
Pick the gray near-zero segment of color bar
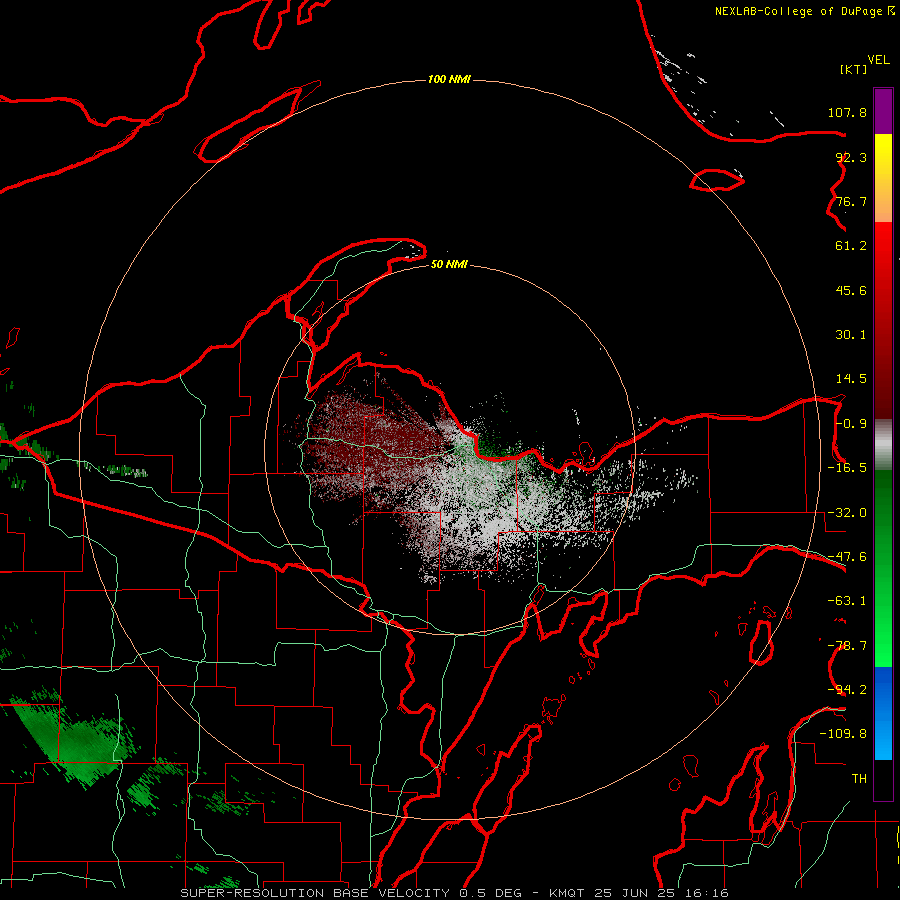click(x=883, y=445)
